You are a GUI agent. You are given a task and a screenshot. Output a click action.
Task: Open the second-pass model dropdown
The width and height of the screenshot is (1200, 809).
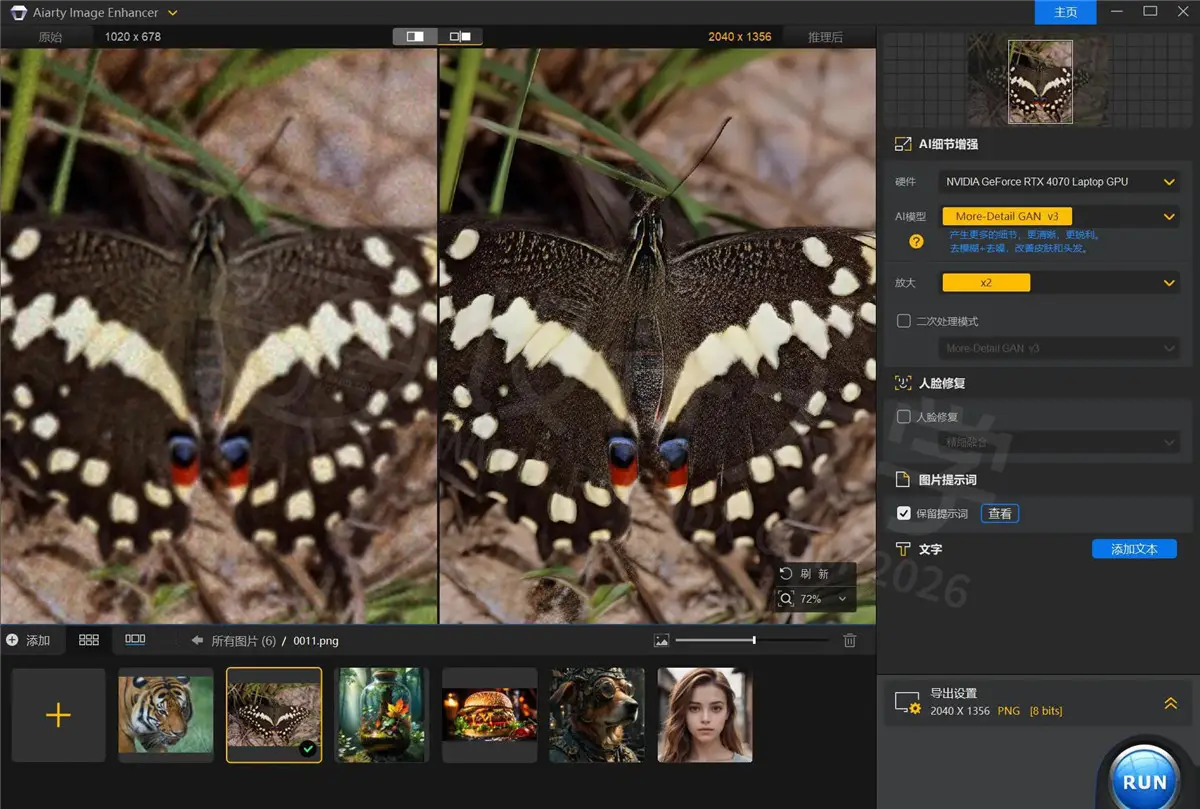coord(1060,348)
